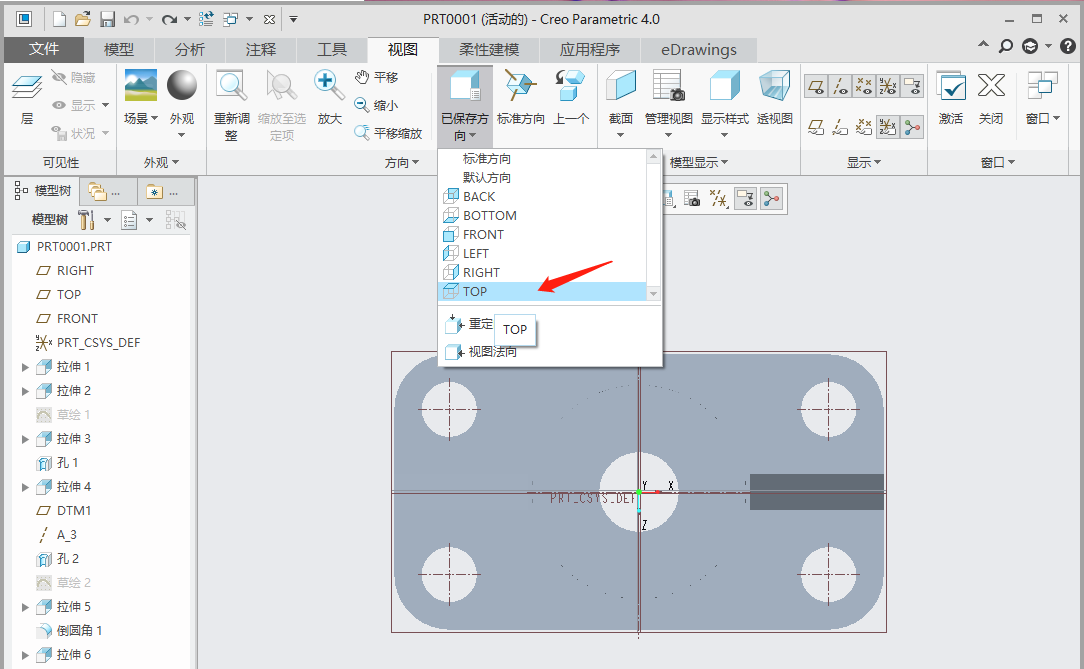Toggle csys display in graphics toolbar

tap(719, 200)
